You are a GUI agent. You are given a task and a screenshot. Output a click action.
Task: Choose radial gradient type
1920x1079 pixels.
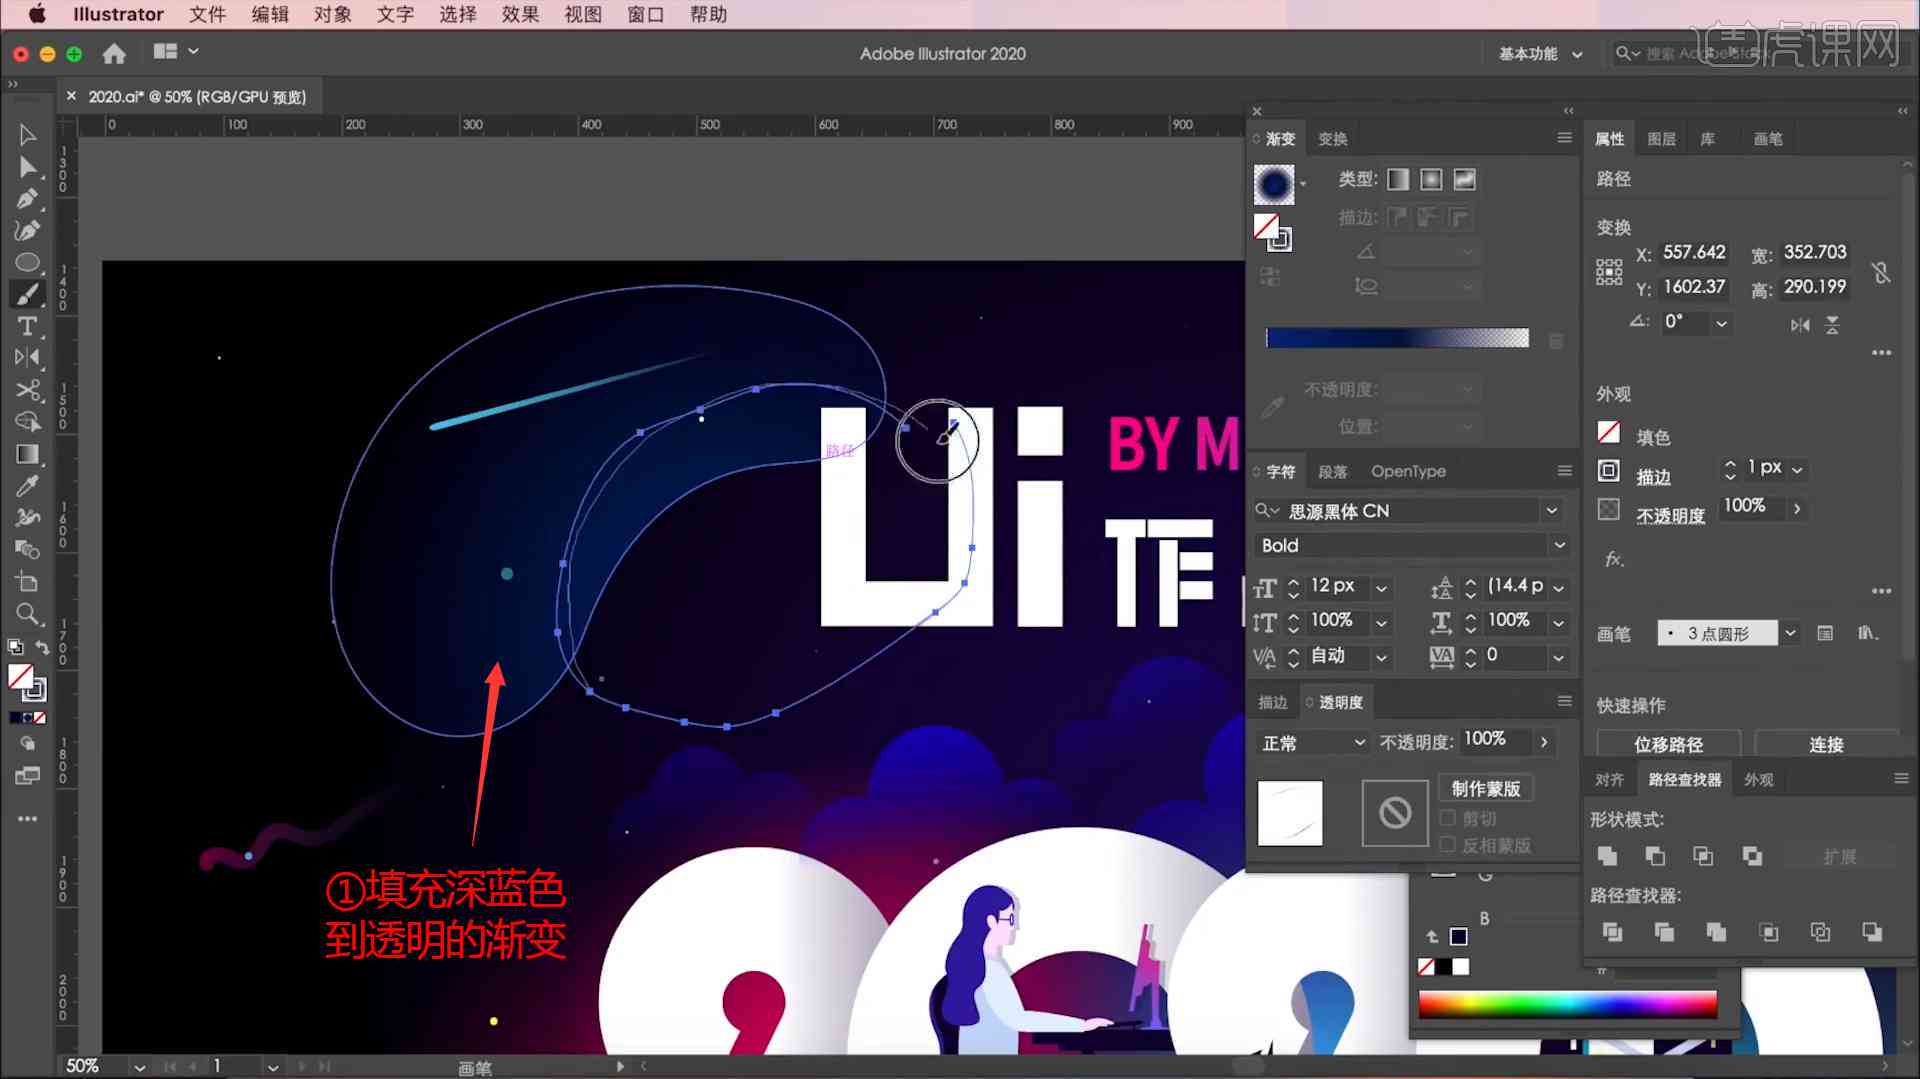[x=1431, y=179]
